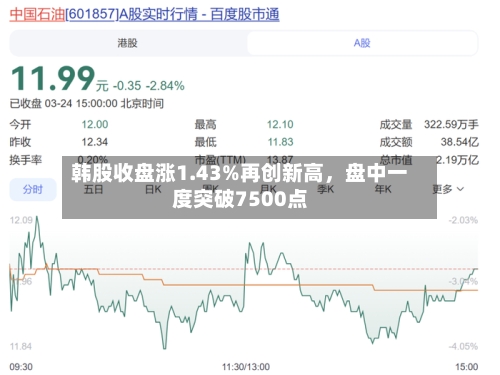
Task: Click the -0.35 price change value
Action: (x=127, y=86)
